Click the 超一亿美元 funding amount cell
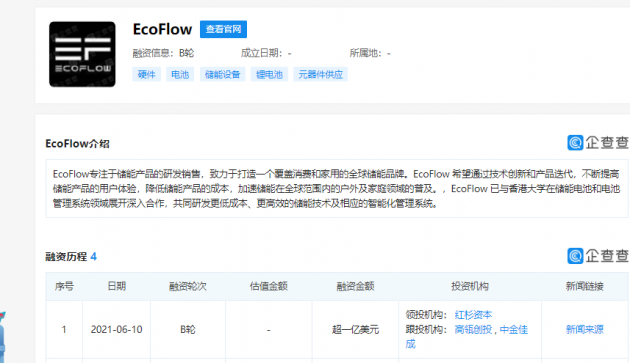 (x=355, y=330)
